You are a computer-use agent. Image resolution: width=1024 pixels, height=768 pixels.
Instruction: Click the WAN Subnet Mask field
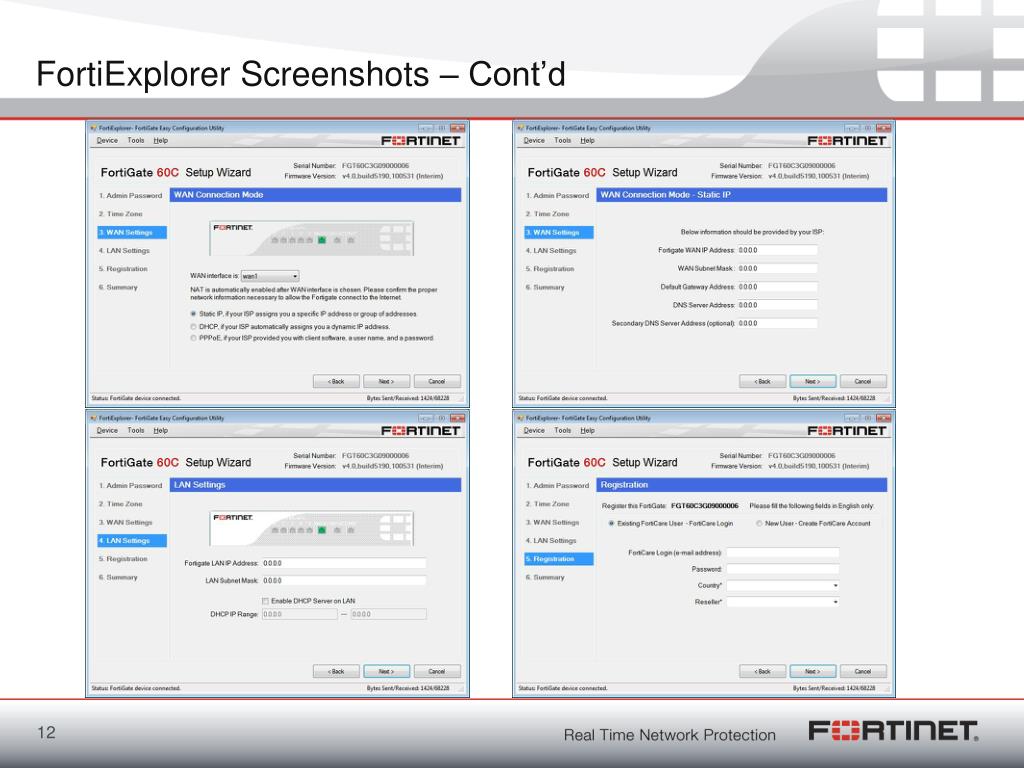[777, 268]
